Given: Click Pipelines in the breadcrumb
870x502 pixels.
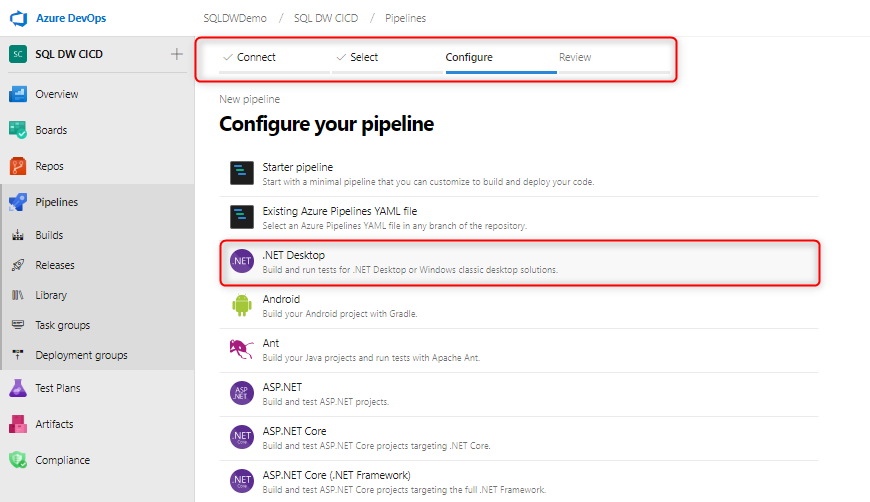Looking at the screenshot, I should [406, 18].
